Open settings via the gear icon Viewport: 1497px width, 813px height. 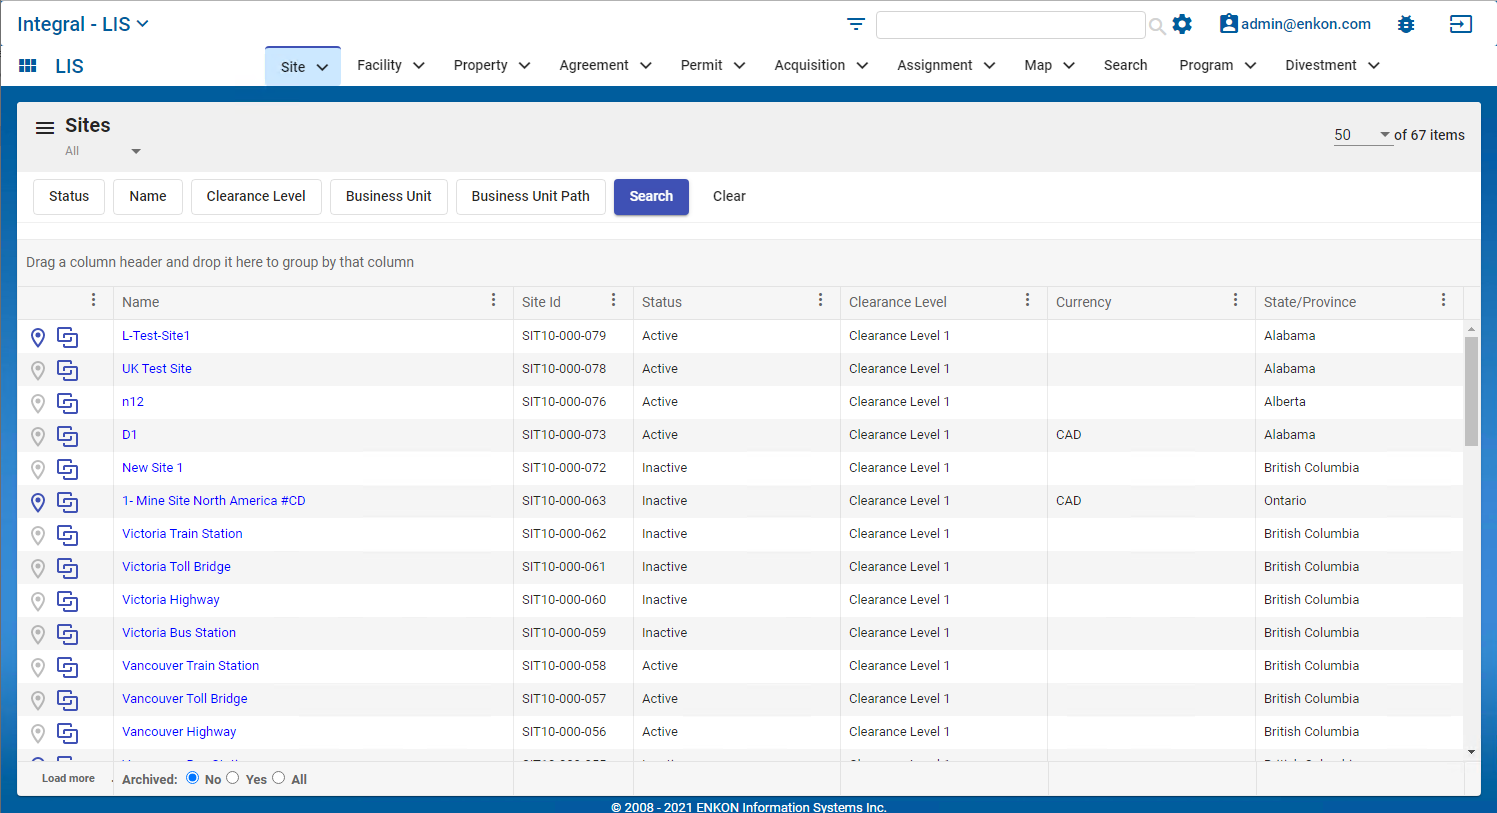pos(1182,24)
